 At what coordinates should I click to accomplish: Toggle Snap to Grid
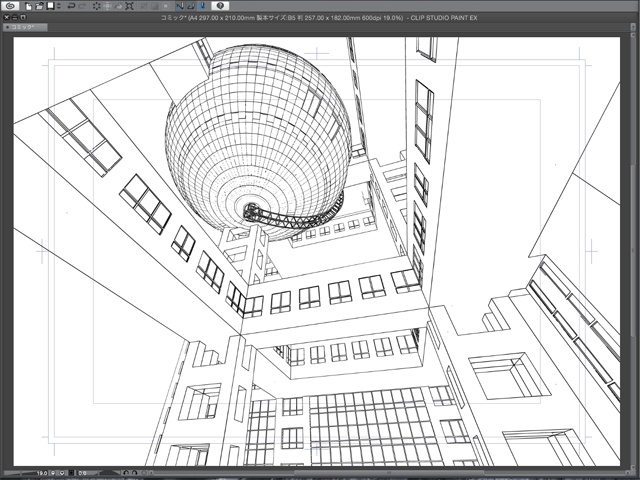click(x=200, y=6)
